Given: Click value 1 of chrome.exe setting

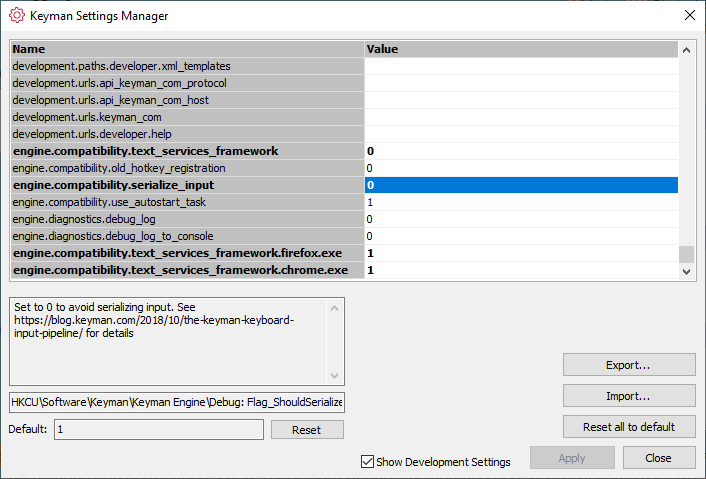Looking at the screenshot, I should 521,270.
